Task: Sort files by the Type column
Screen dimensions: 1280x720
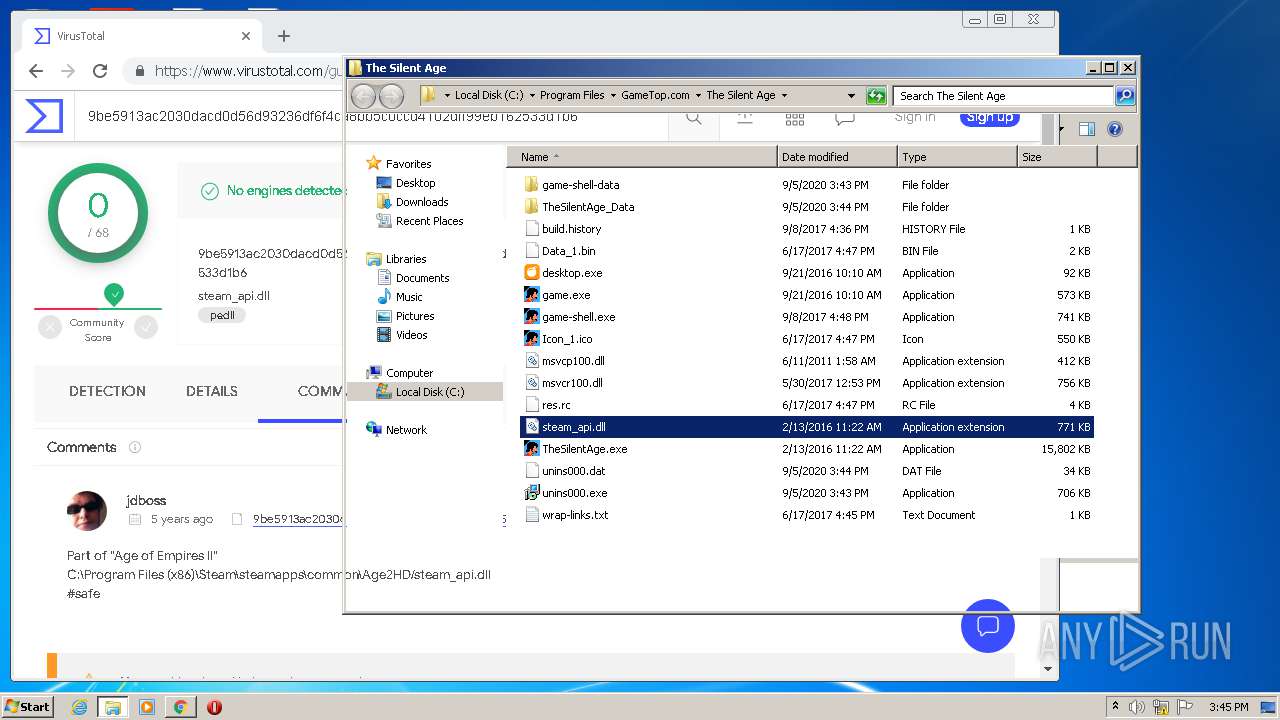Action: (957, 157)
